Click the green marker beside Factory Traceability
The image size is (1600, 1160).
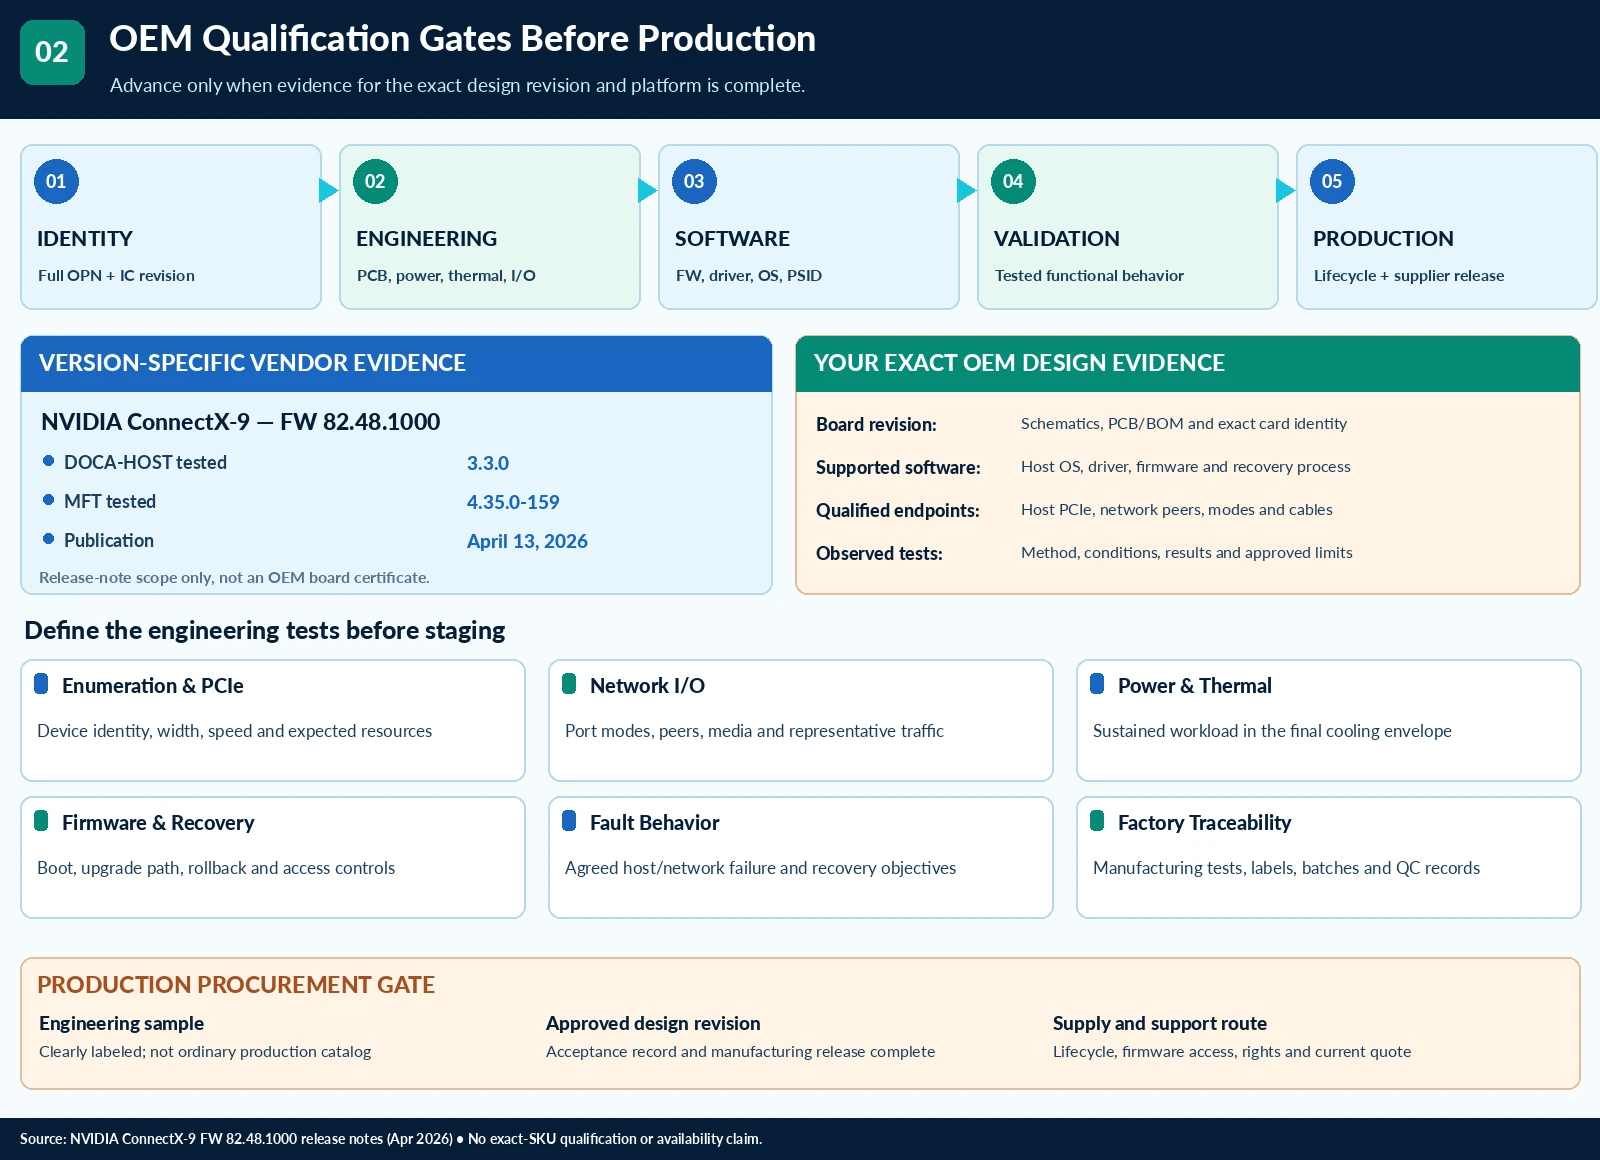click(x=1097, y=821)
